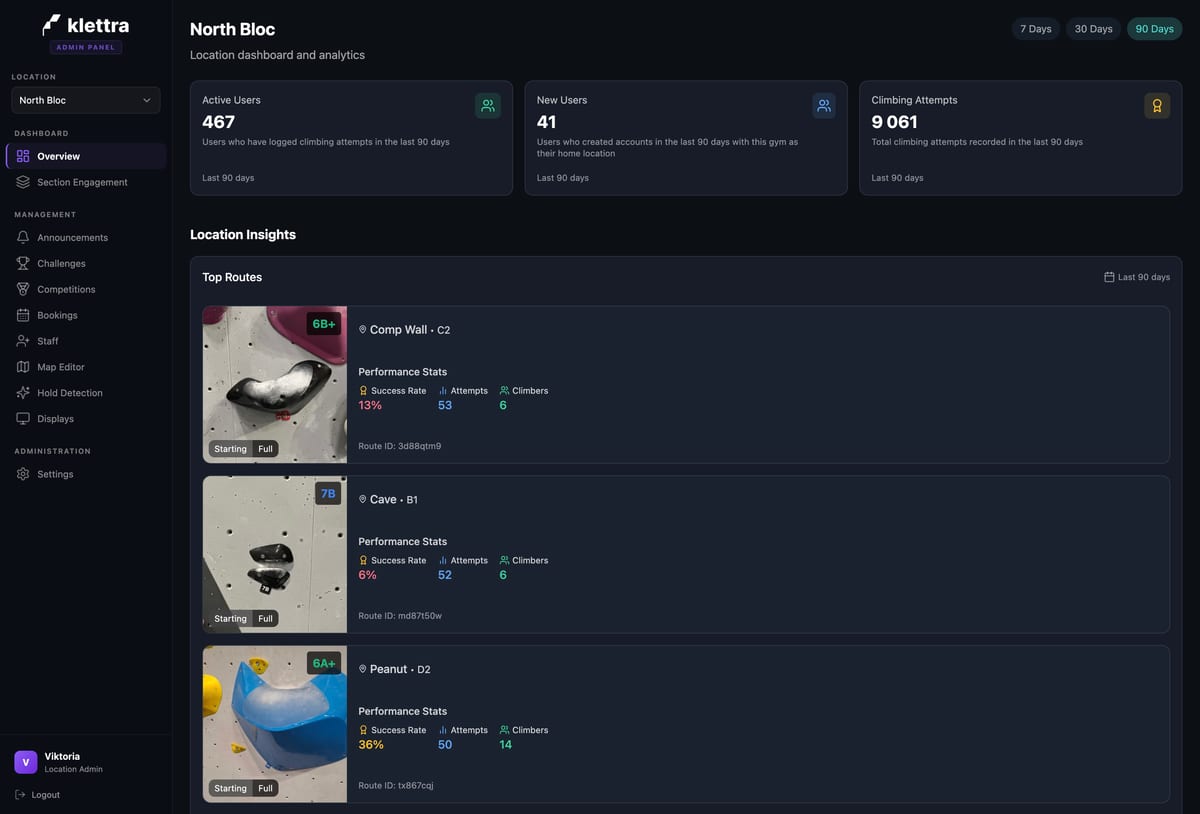Go to the Staff page

tap(86, 341)
